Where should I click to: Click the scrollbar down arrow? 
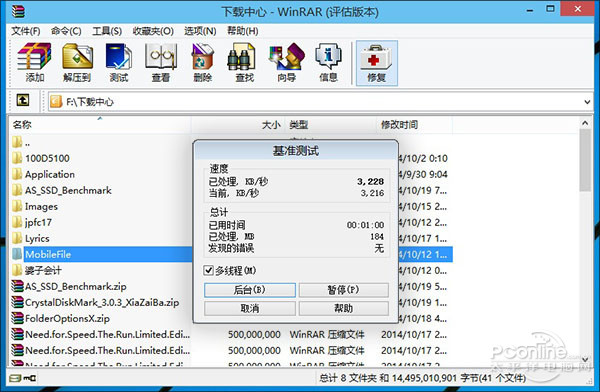click(585, 359)
